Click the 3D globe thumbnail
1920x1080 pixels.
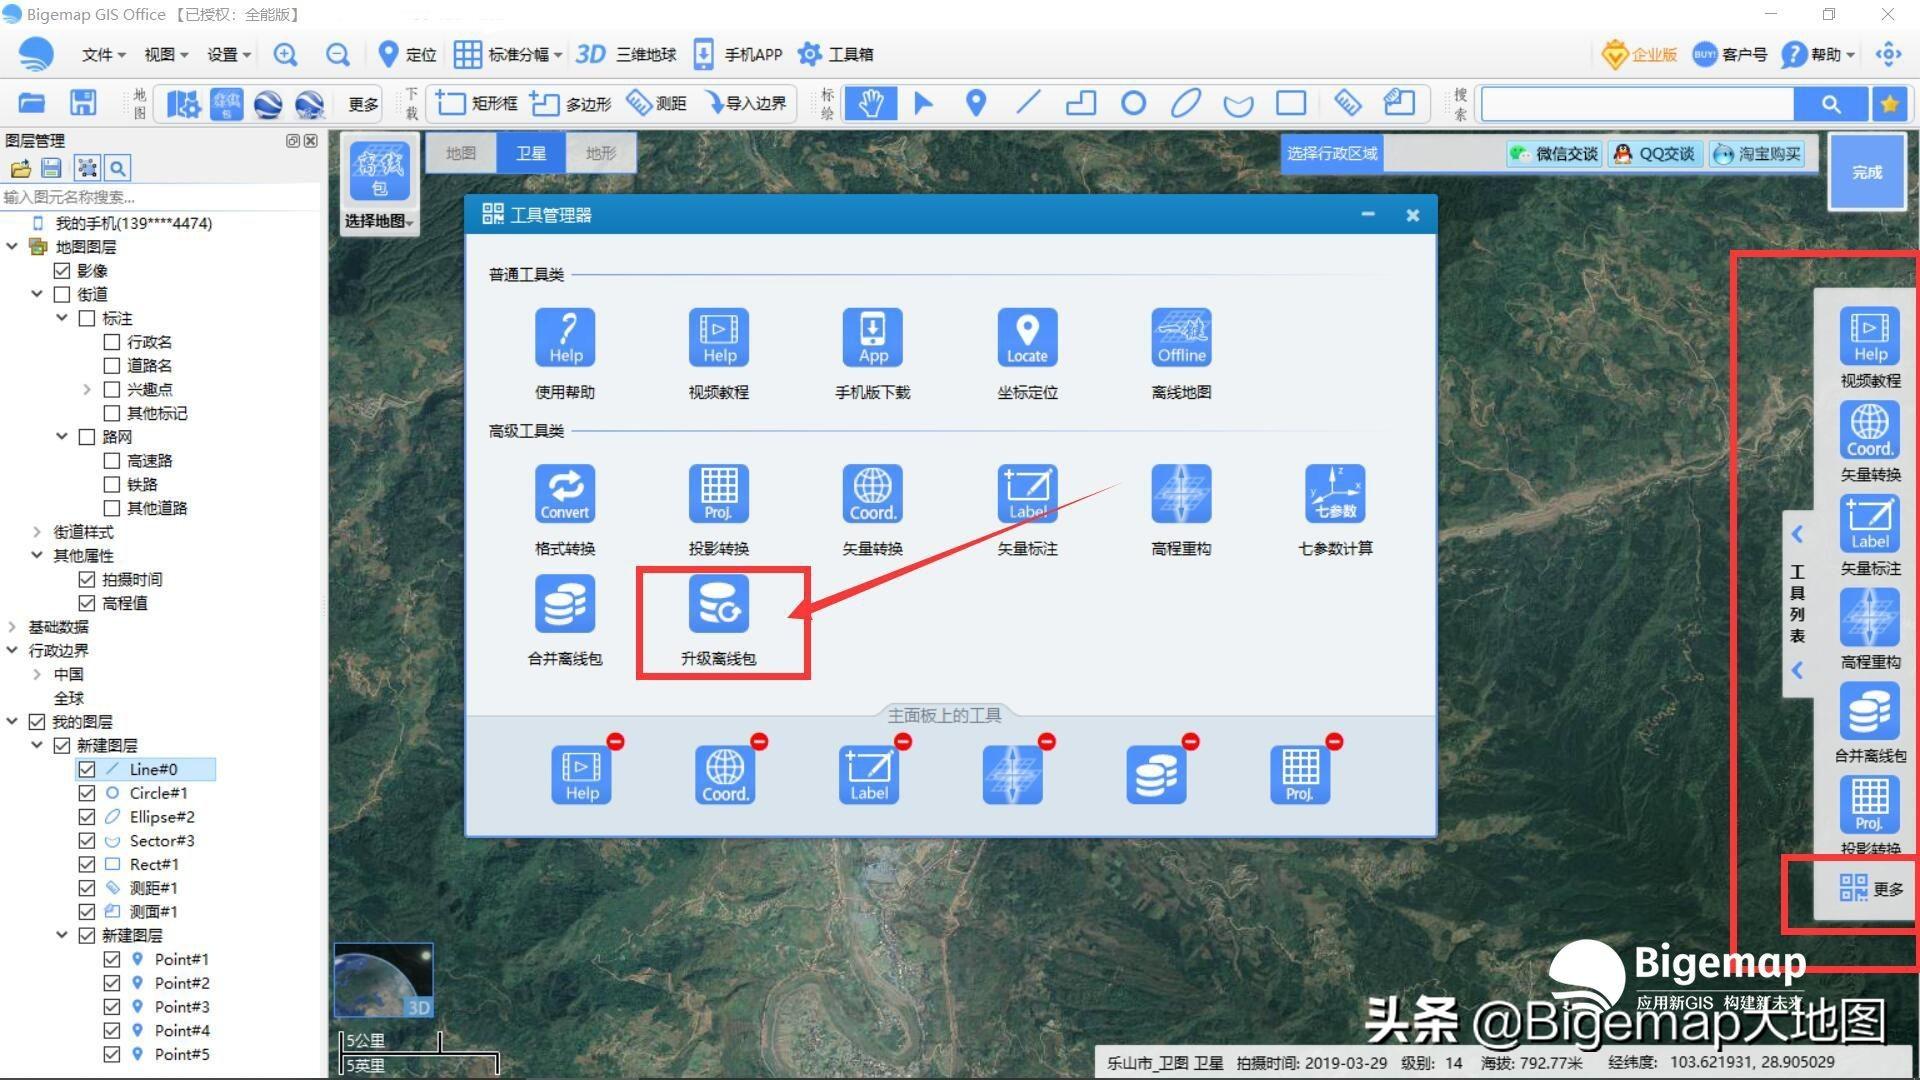(x=383, y=980)
